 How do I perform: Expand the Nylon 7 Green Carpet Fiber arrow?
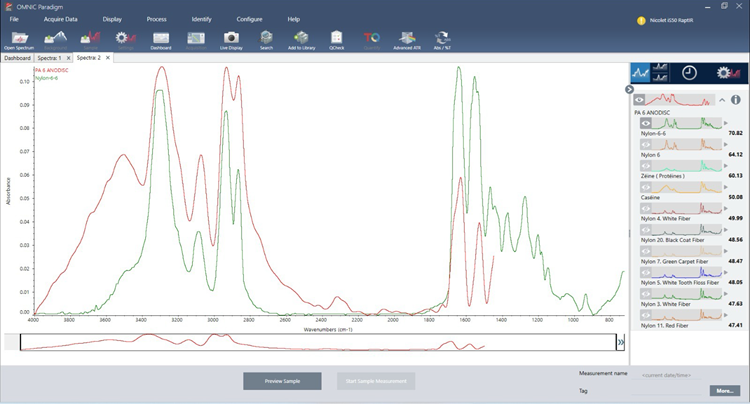[726, 251]
